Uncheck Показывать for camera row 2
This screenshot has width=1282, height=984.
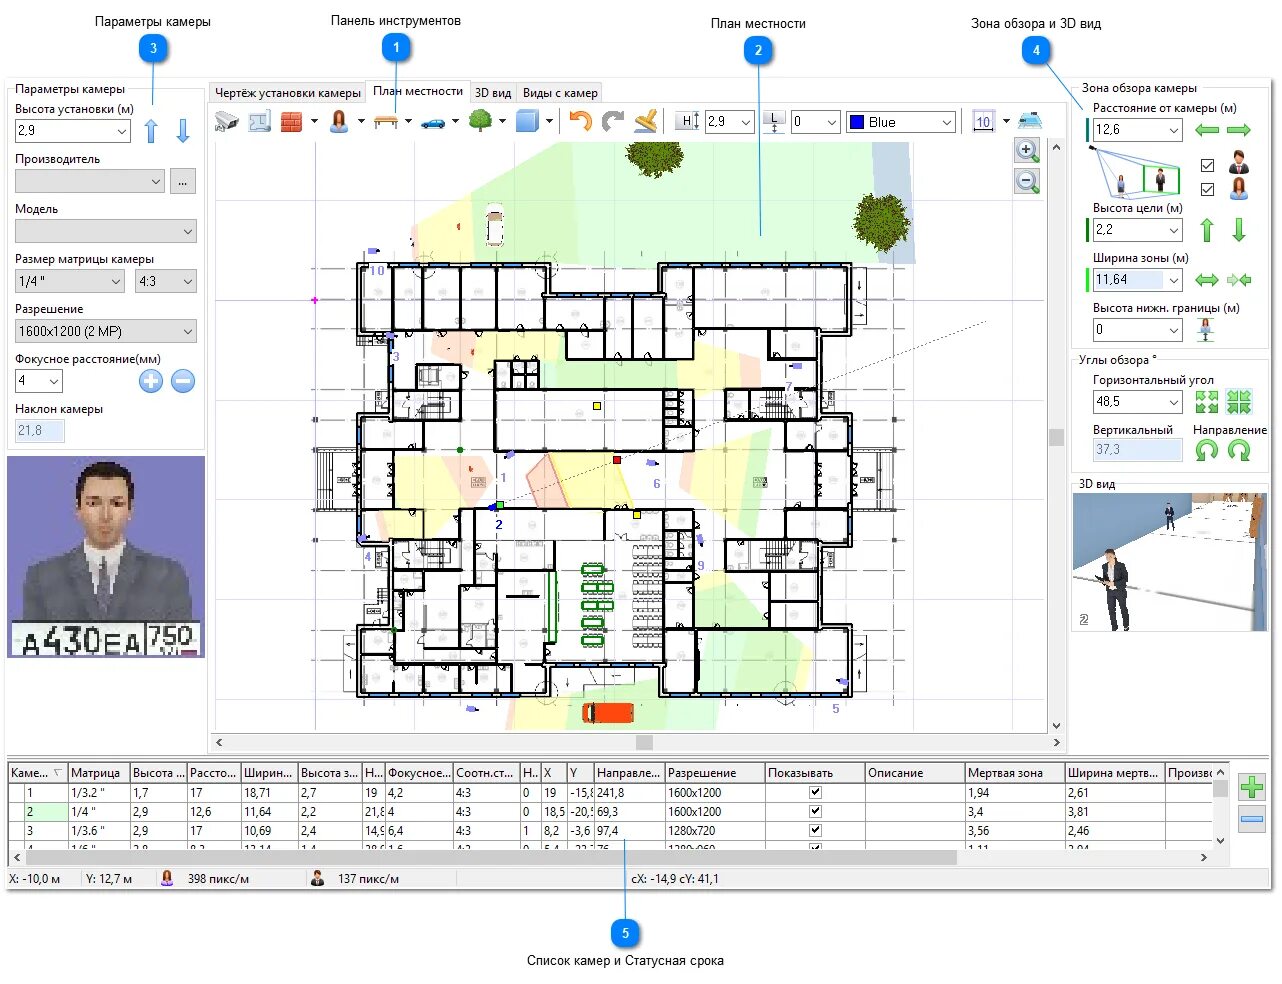pyautogui.click(x=815, y=811)
